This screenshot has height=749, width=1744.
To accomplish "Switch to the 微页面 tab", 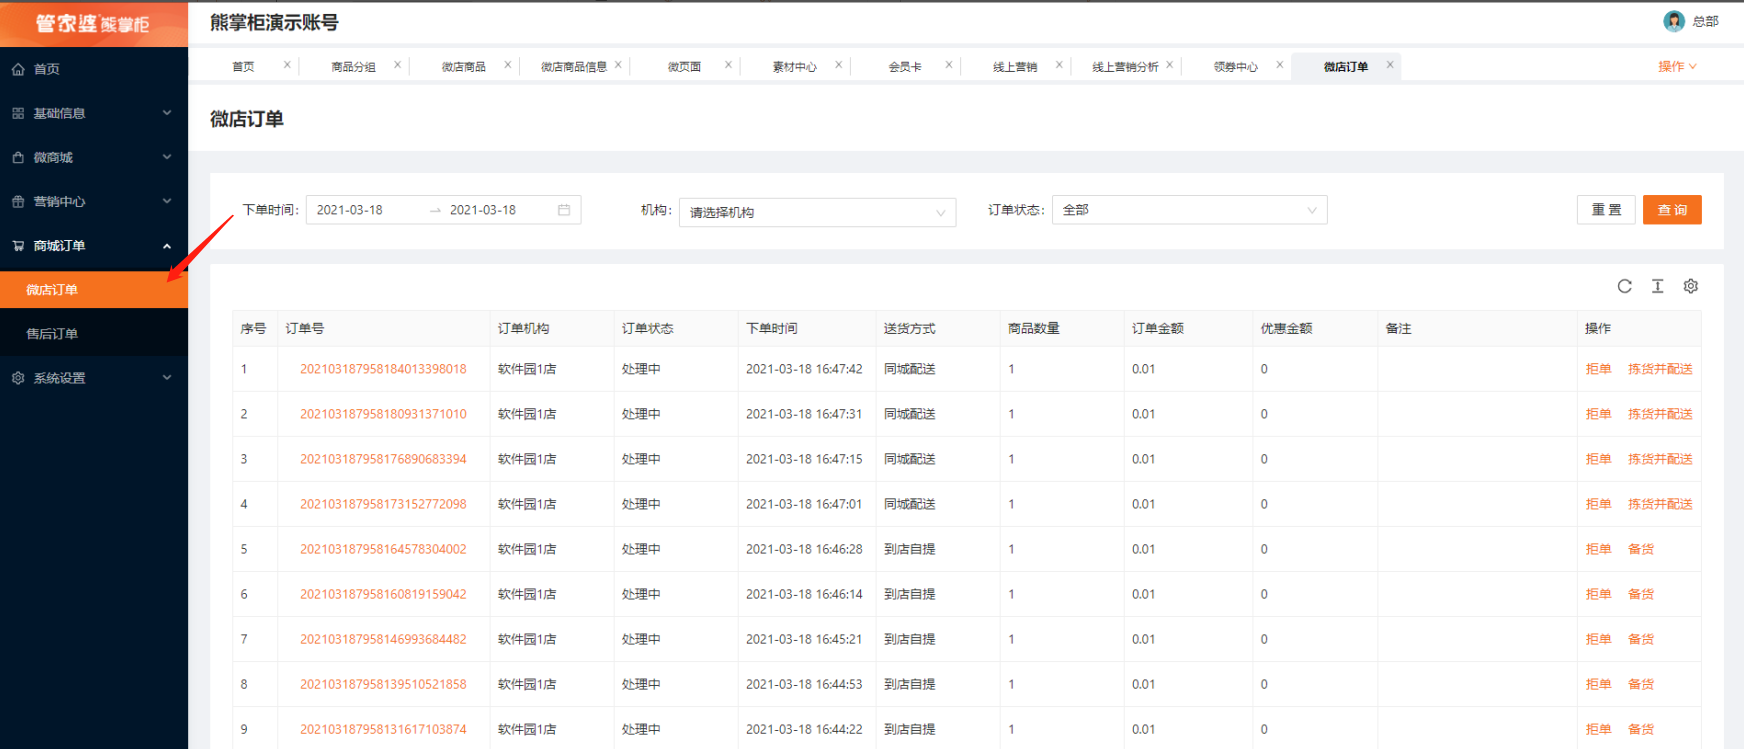I will [x=684, y=67].
